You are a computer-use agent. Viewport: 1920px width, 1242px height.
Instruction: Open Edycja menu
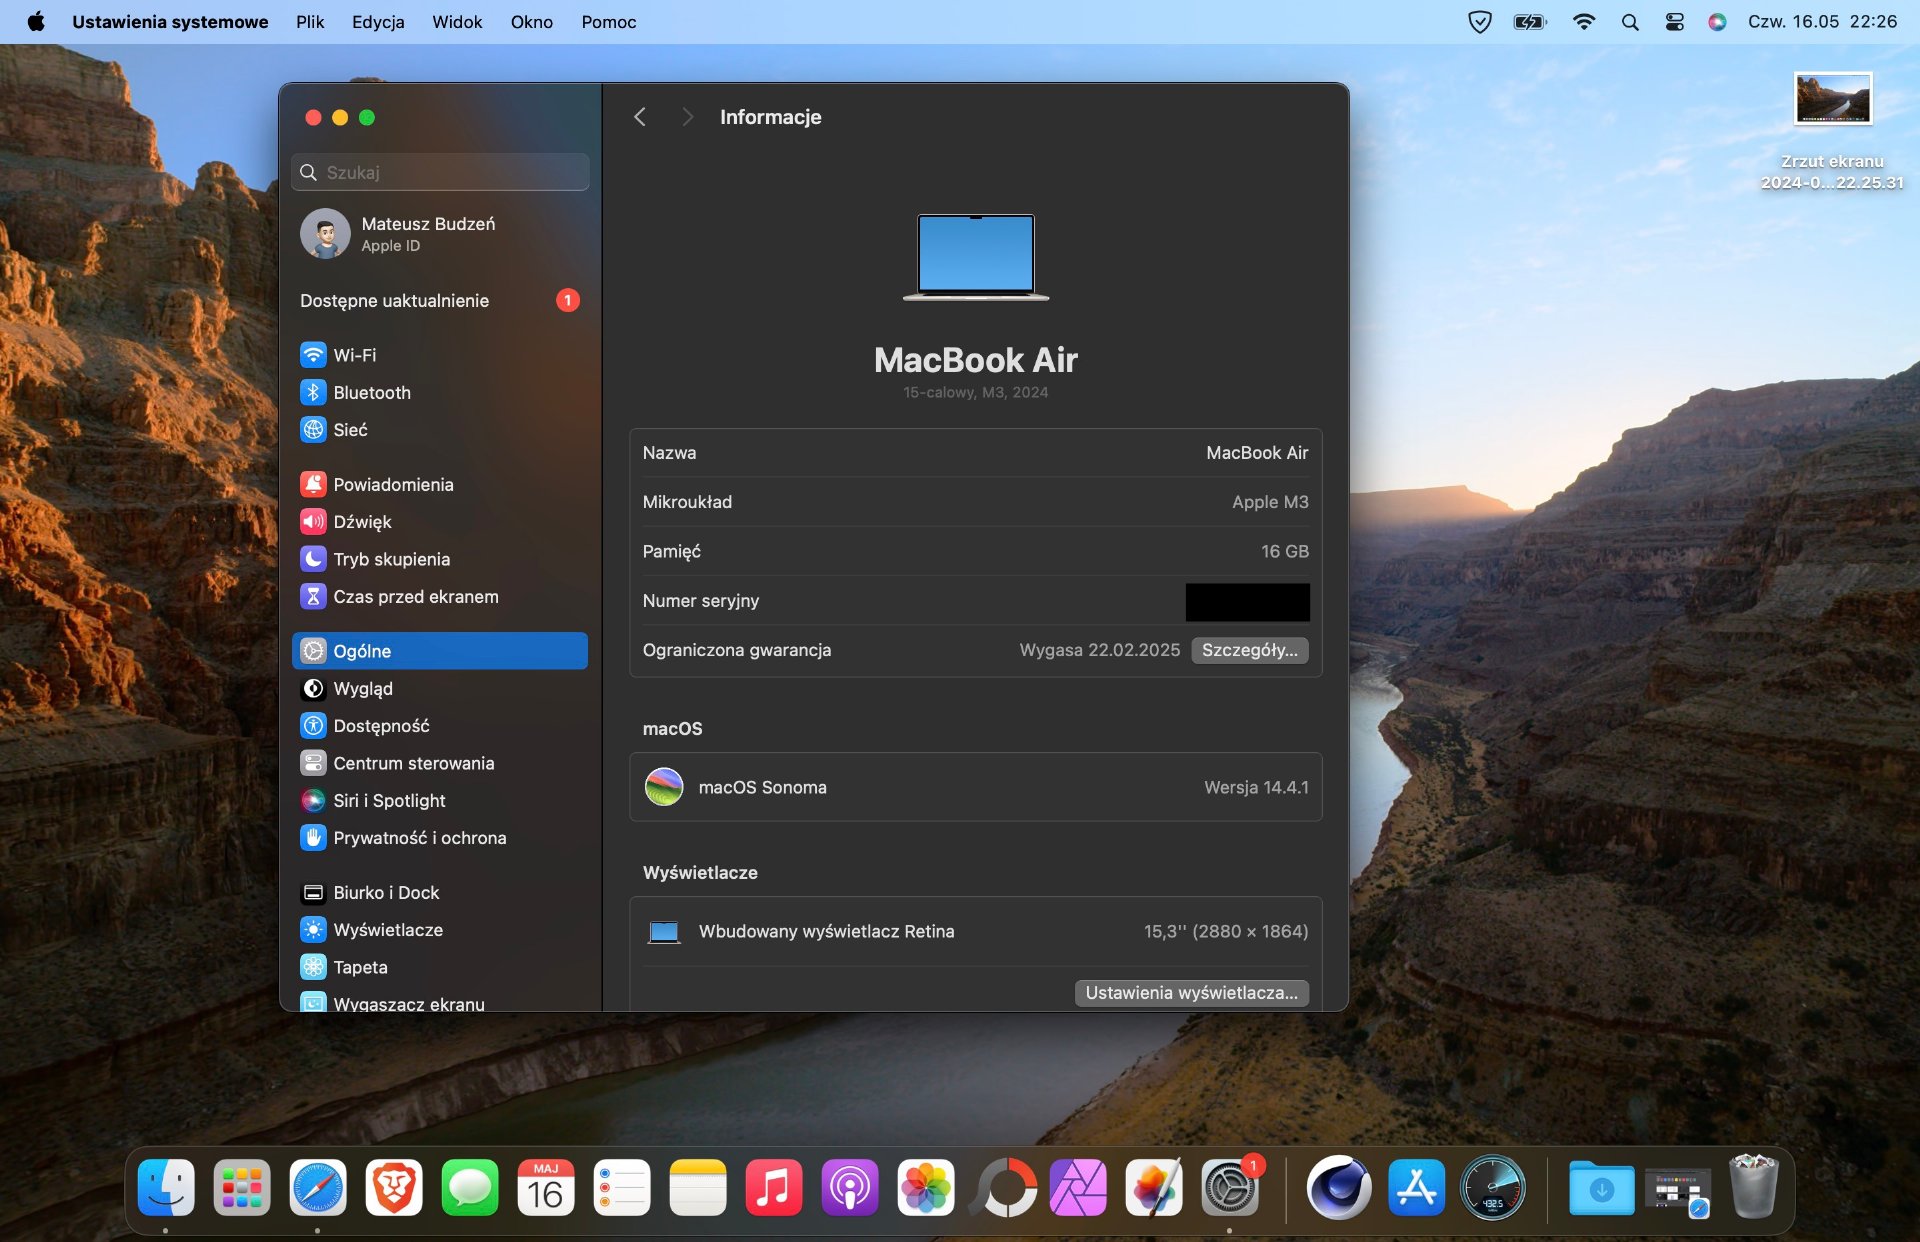[x=378, y=22]
